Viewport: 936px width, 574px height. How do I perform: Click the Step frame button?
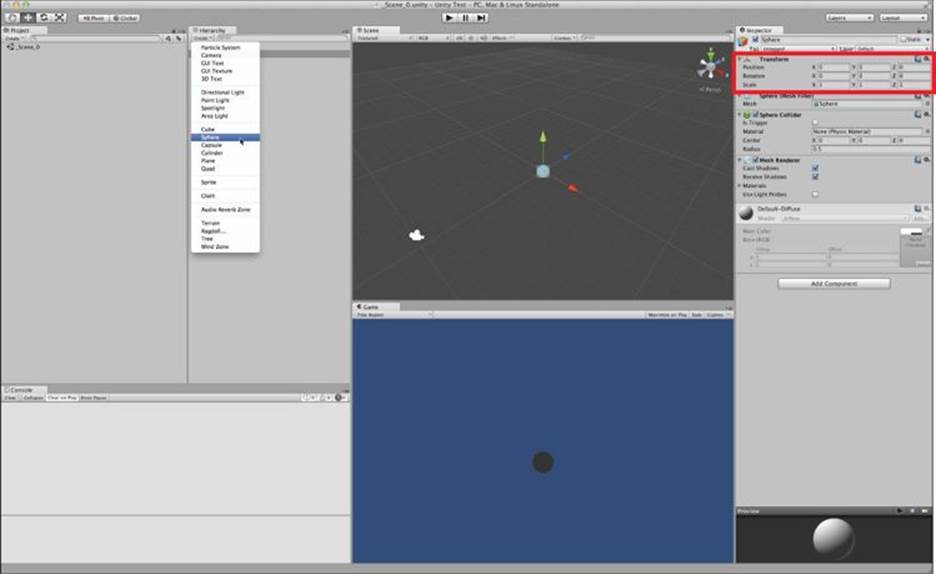tap(481, 18)
